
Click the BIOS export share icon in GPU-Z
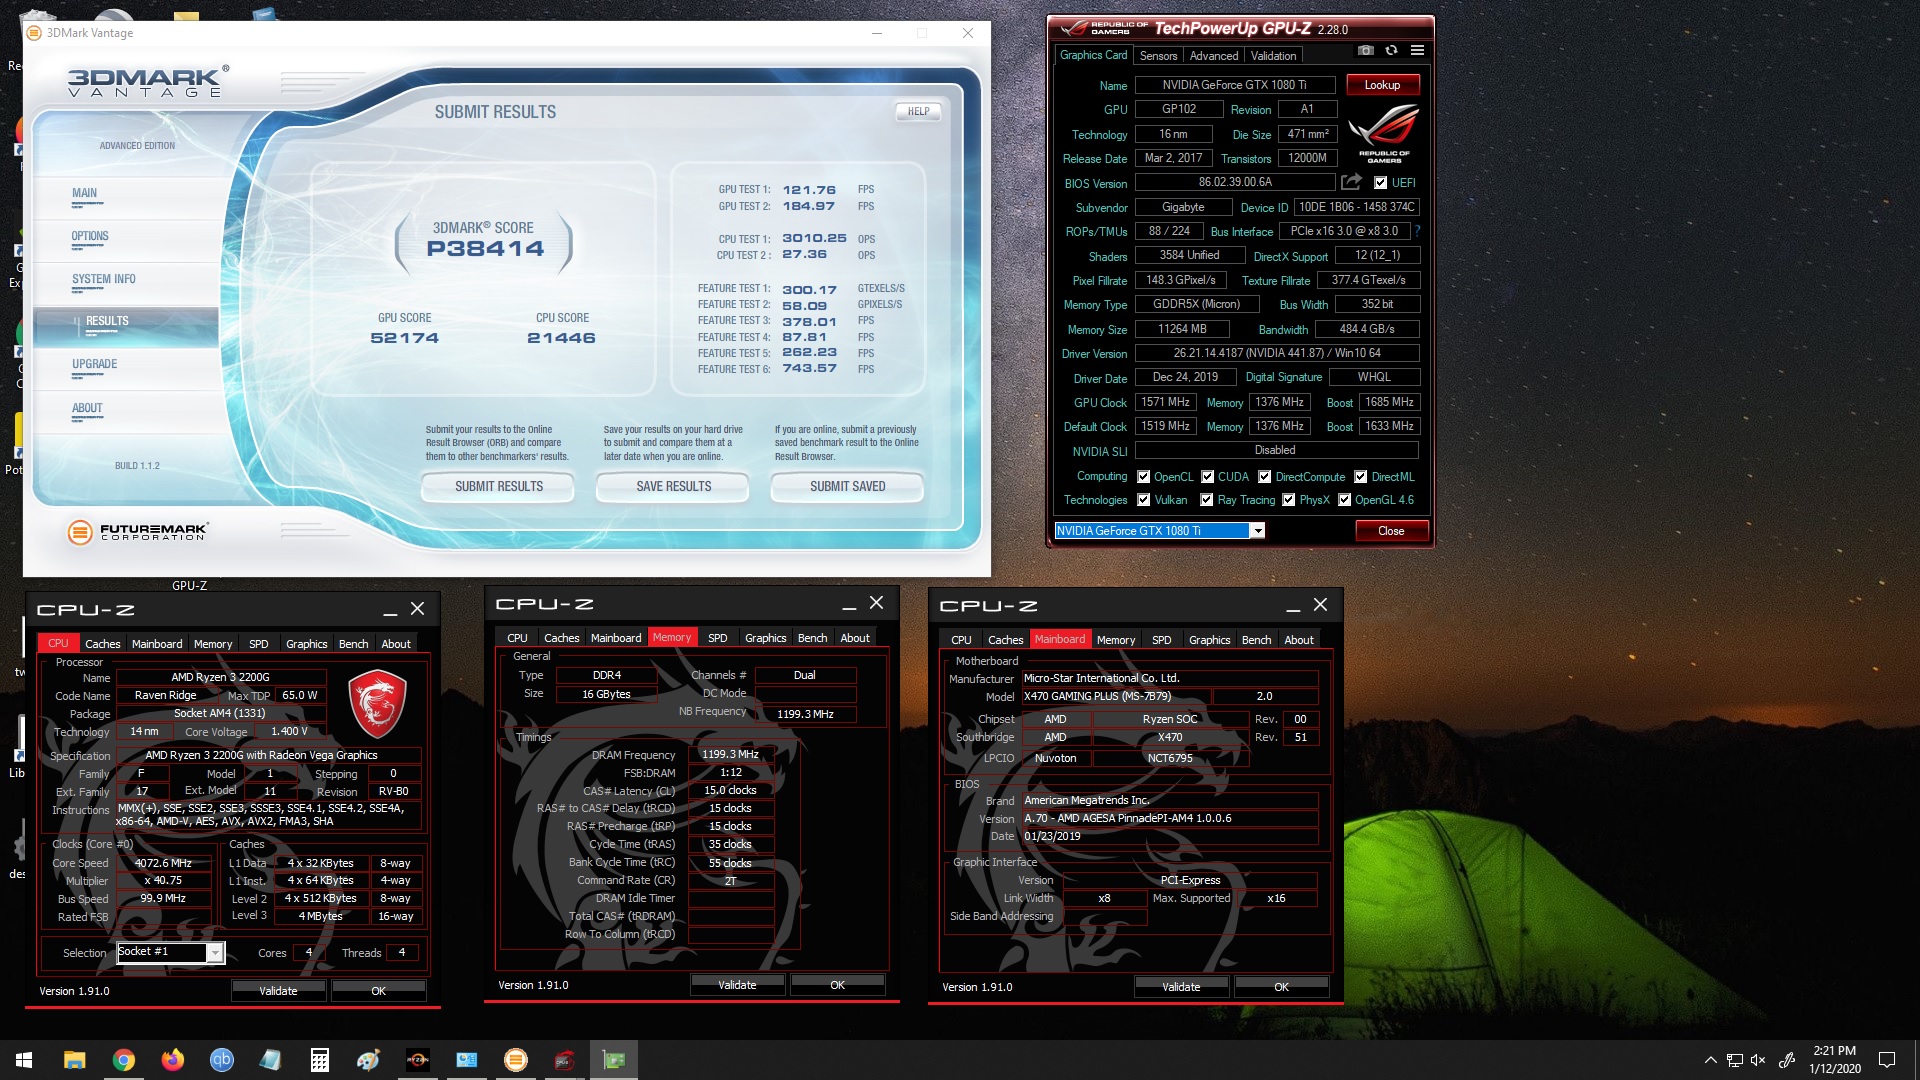[x=1351, y=182]
